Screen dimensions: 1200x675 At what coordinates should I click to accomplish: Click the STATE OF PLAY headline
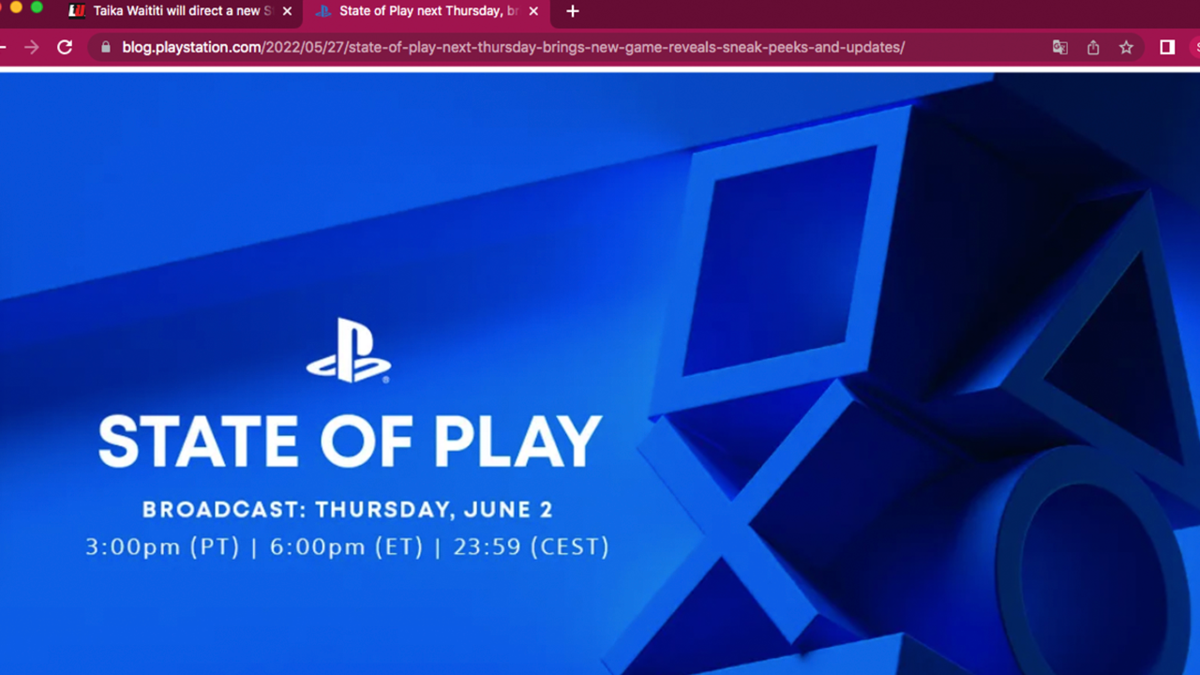coord(350,441)
